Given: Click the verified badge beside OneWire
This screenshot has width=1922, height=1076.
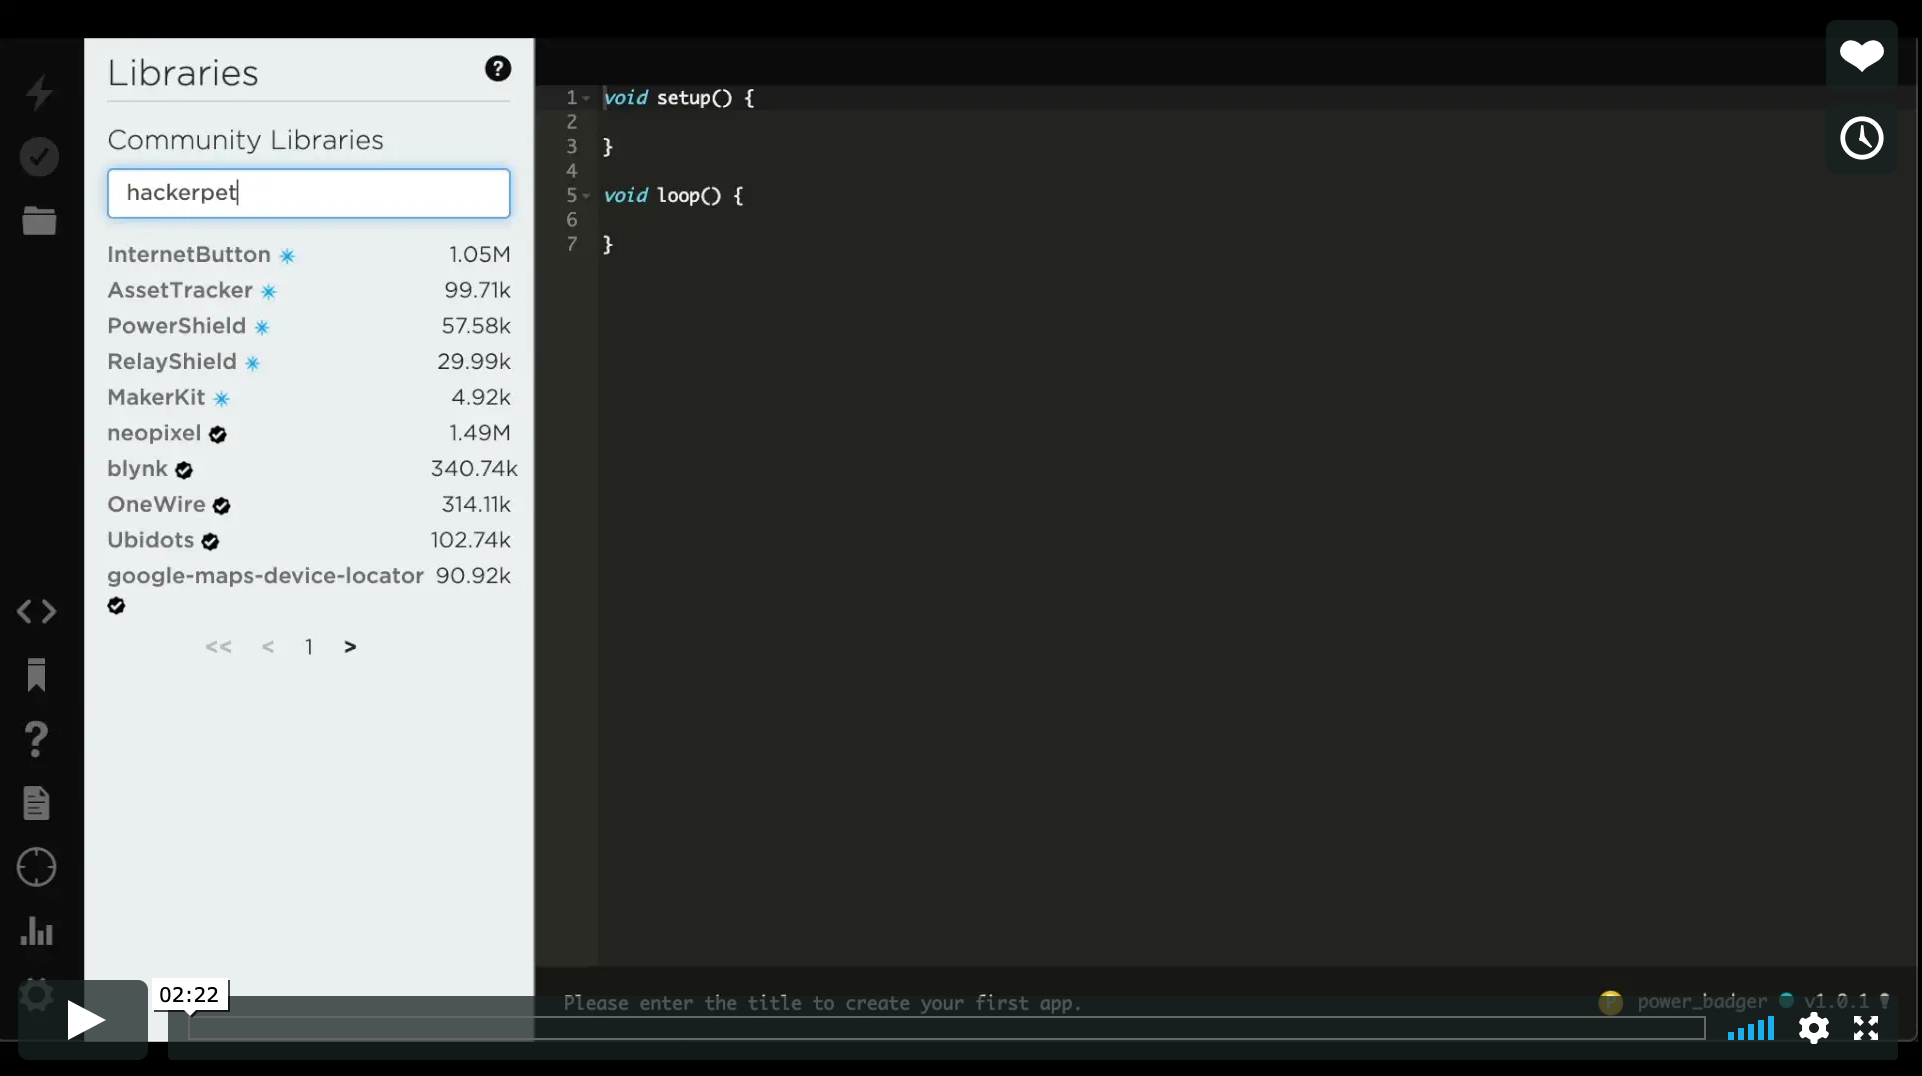Looking at the screenshot, I should (222, 506).
